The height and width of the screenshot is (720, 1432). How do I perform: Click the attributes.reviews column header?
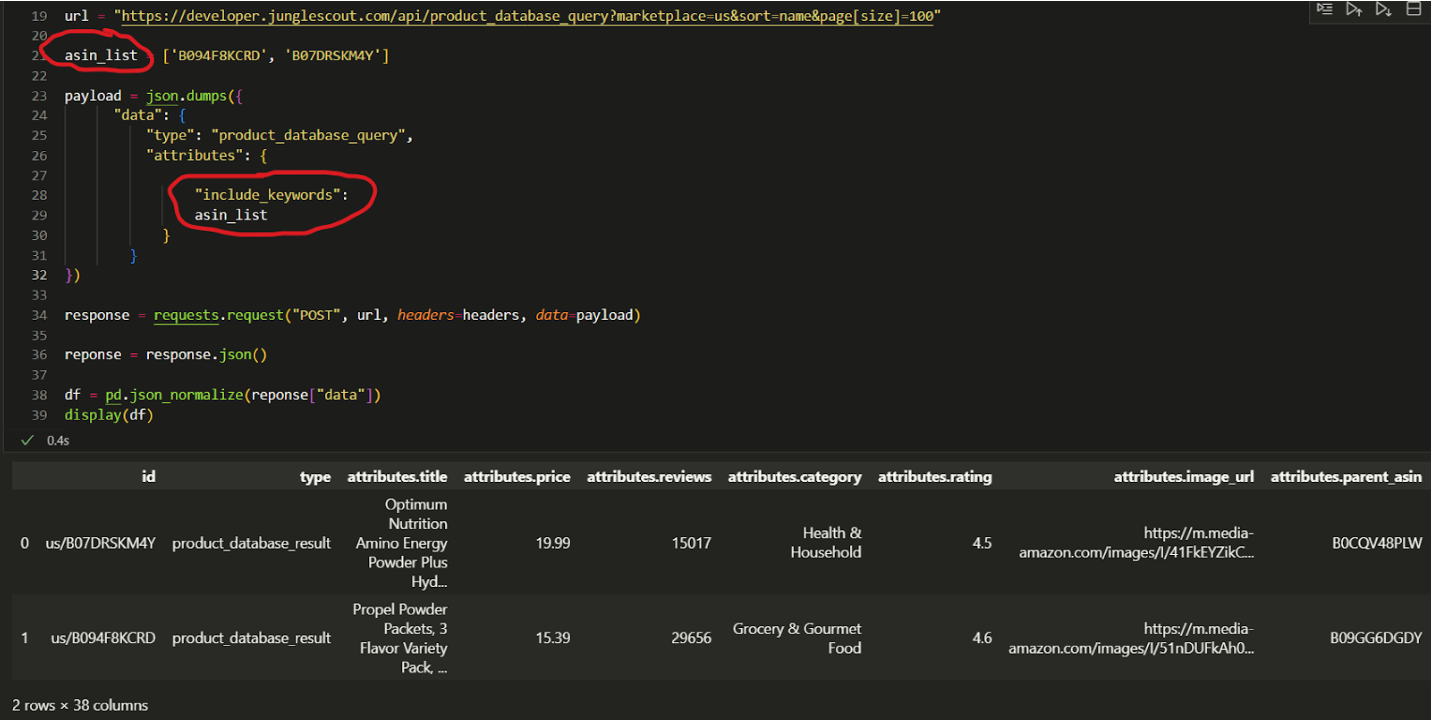click(x=649, y=477)
